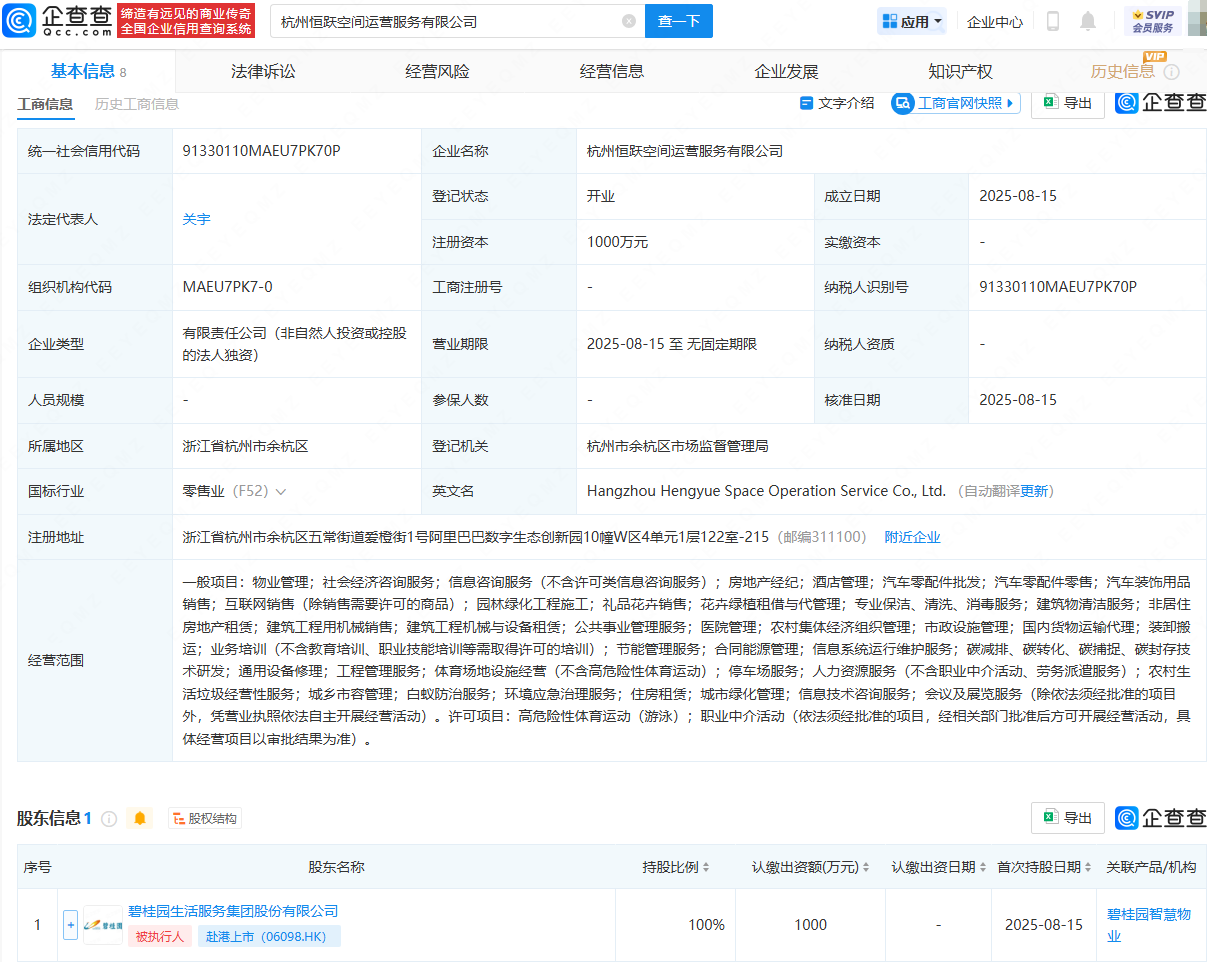Click 组织机构代码 value MAEU7PK7-0
1207x962 pixels.
[x=228, y=287]
